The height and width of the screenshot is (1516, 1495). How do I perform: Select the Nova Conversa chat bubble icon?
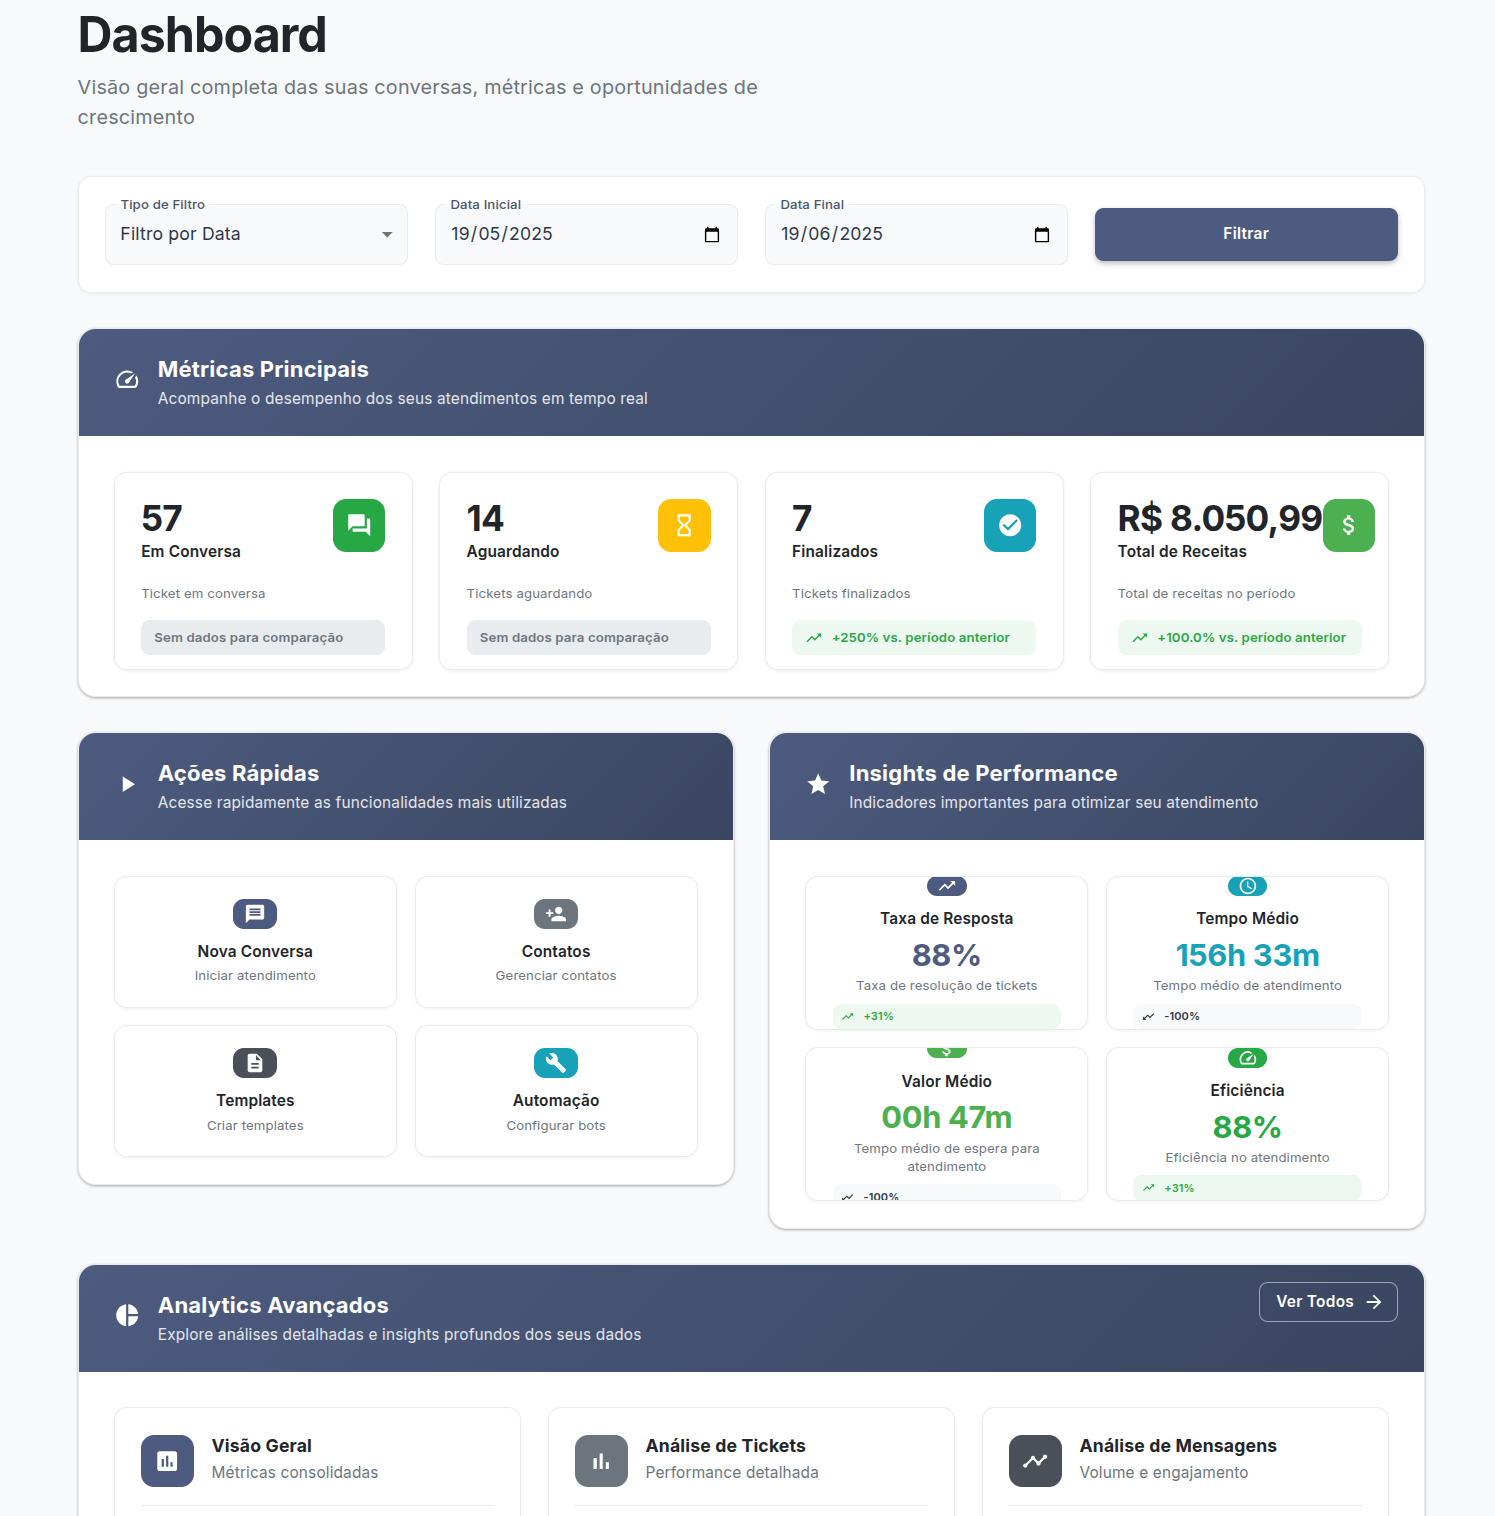(255, 913)
